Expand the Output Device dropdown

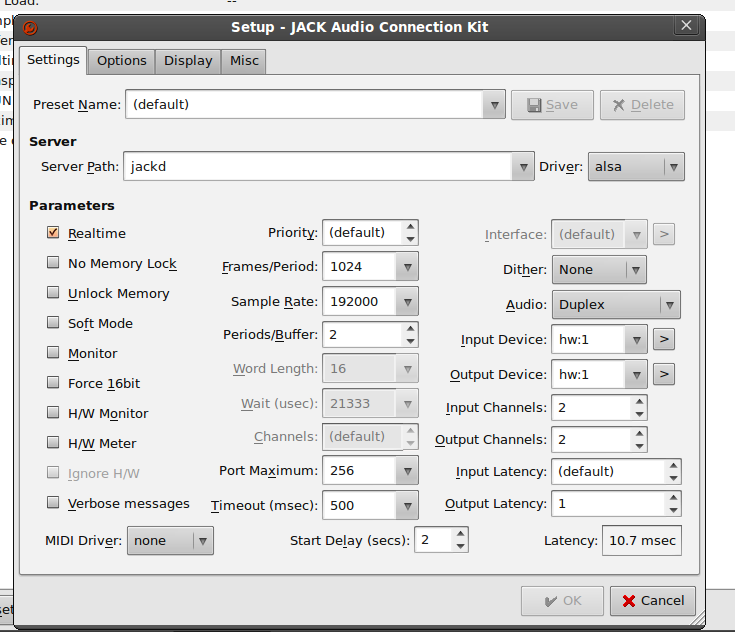636,375
